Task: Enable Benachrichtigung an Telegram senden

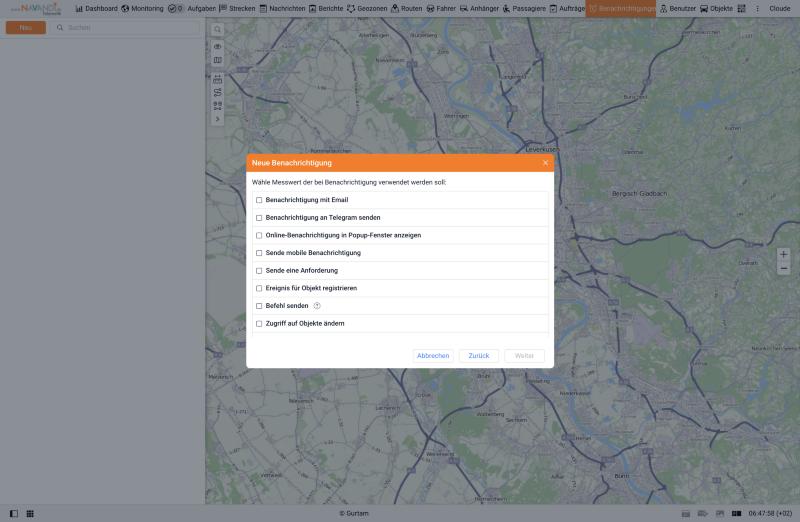Action: 259,218
